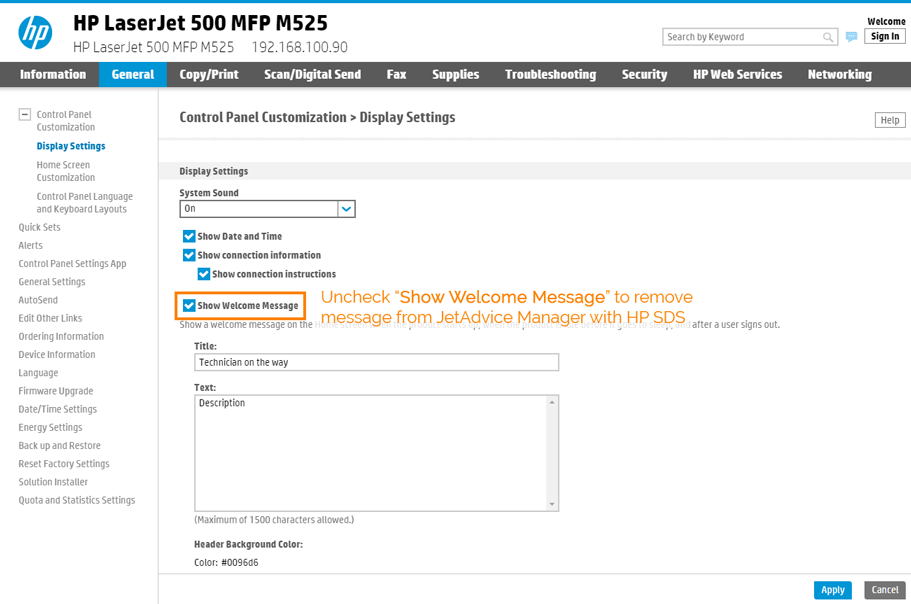Open the Copy/Print tab
This screenshot has width=911, height=604.
tap(209, 75)
